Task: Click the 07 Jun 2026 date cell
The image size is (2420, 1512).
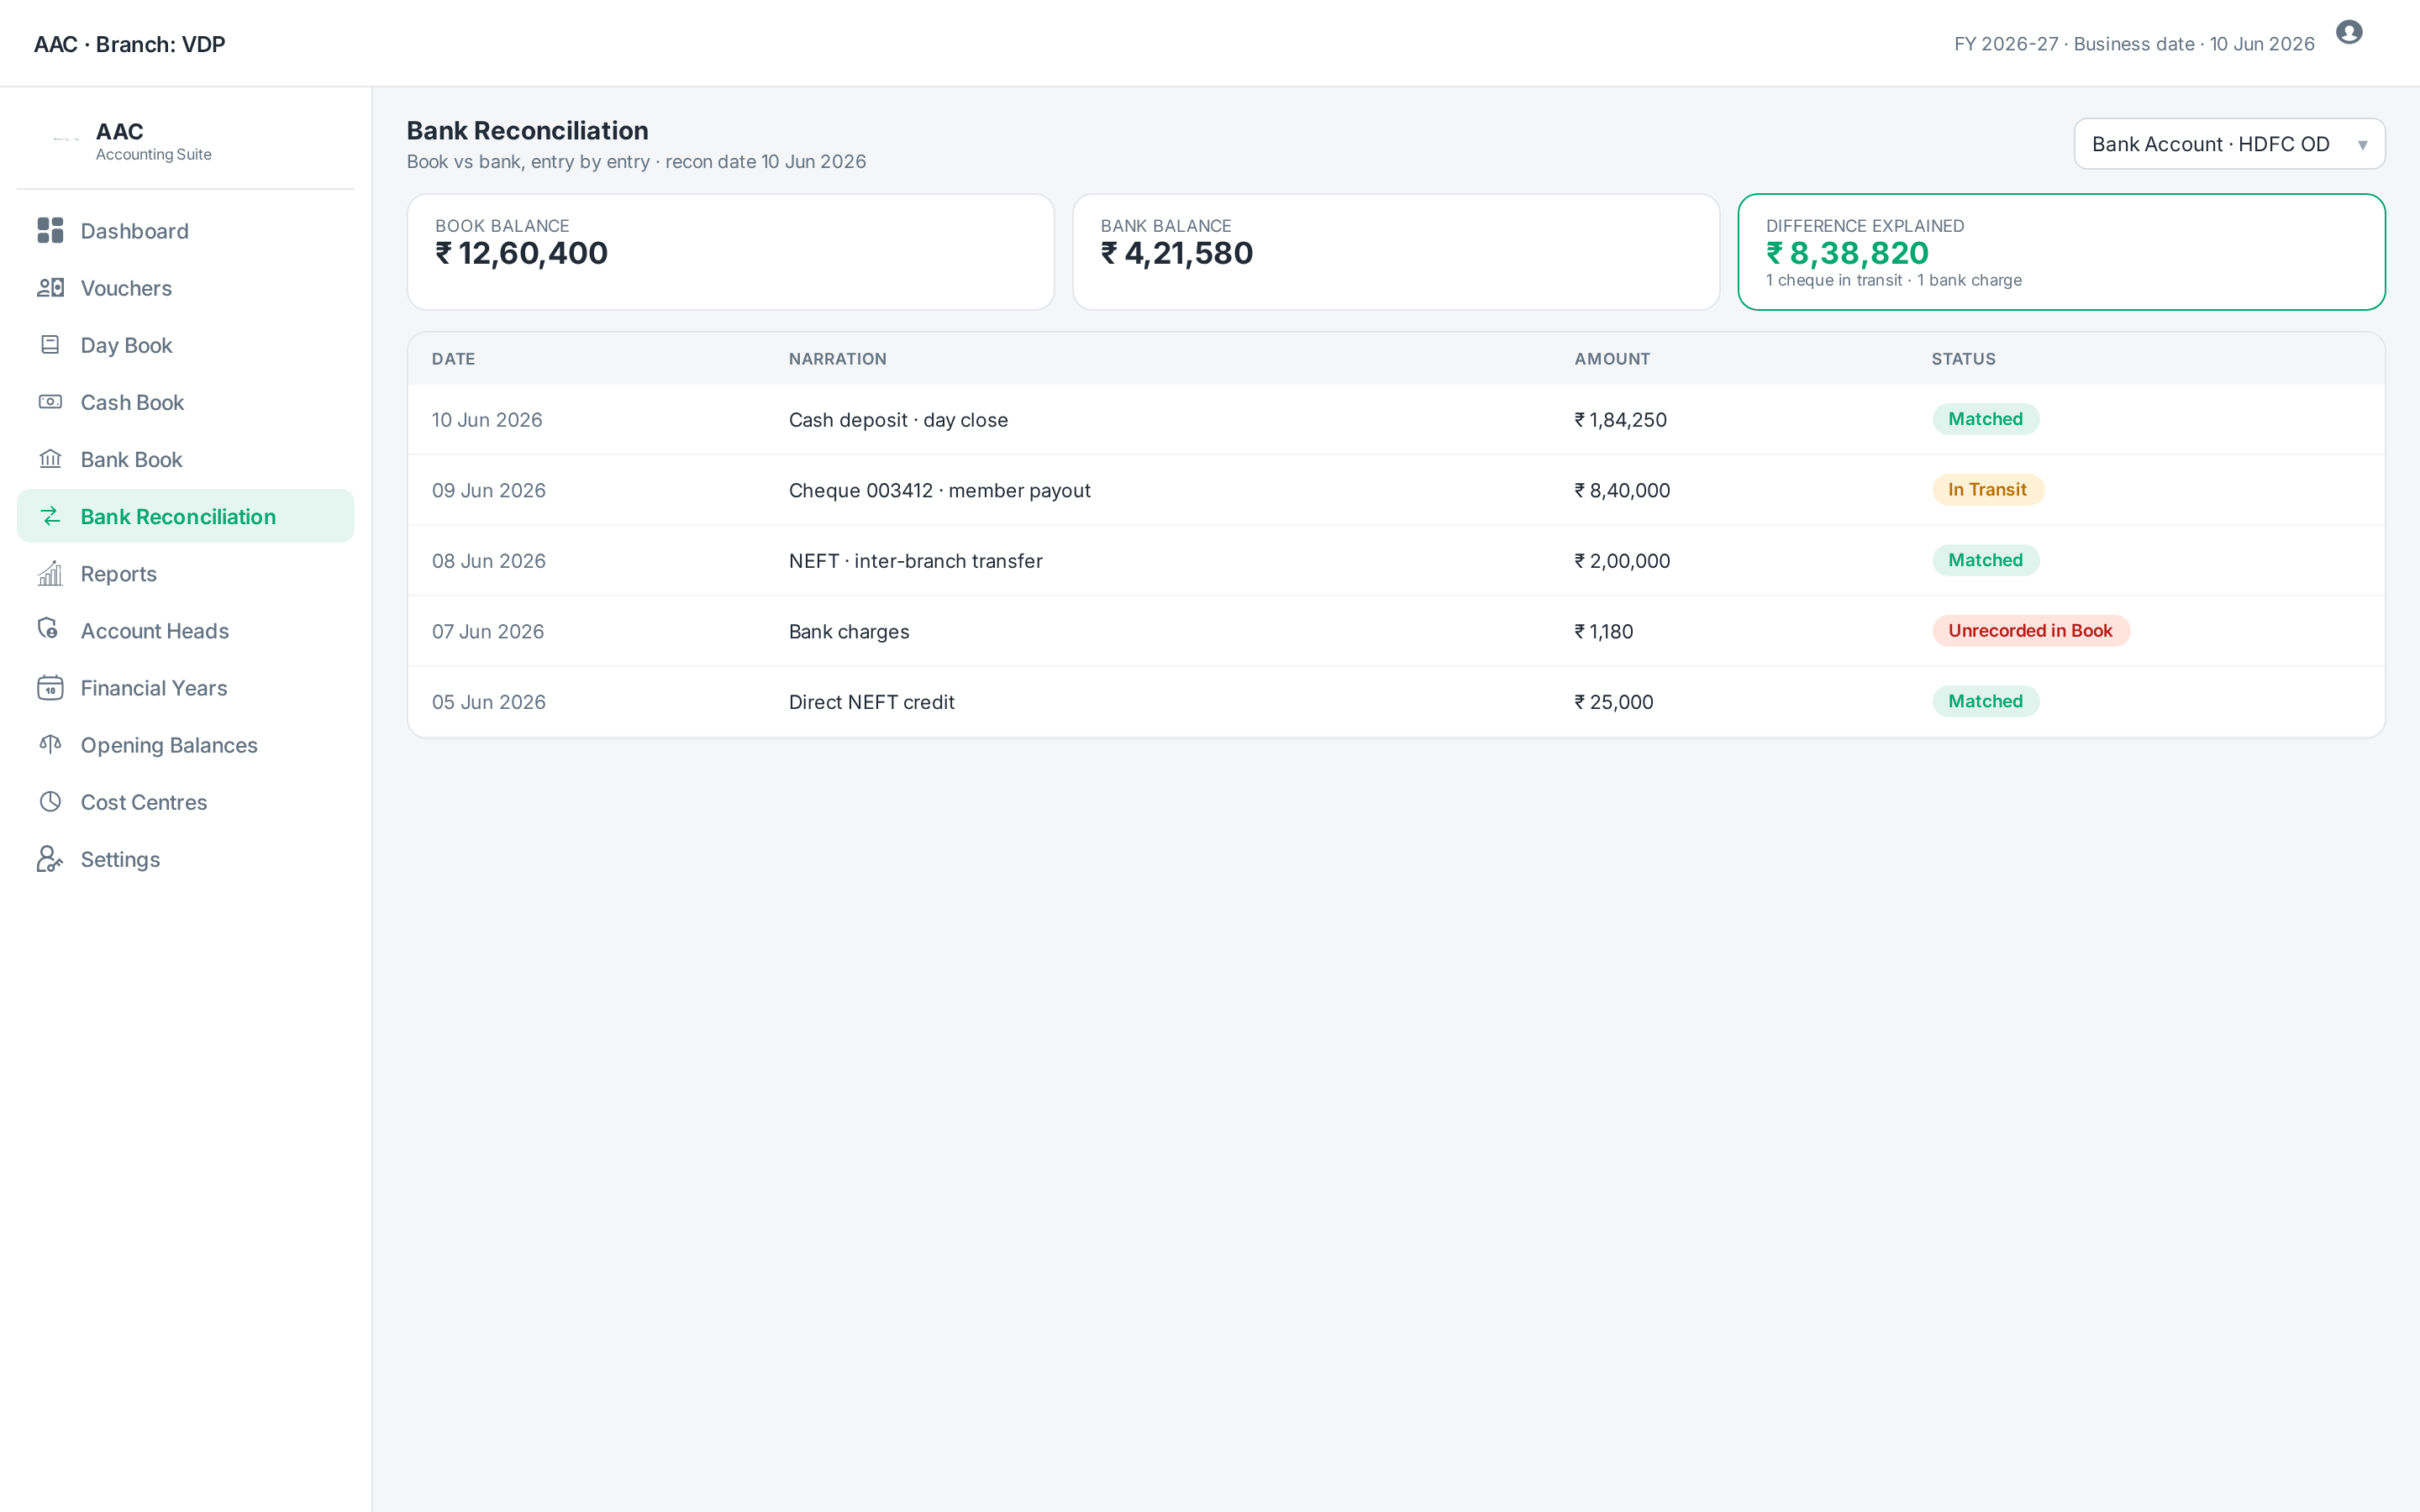Action: pos(488,631)
